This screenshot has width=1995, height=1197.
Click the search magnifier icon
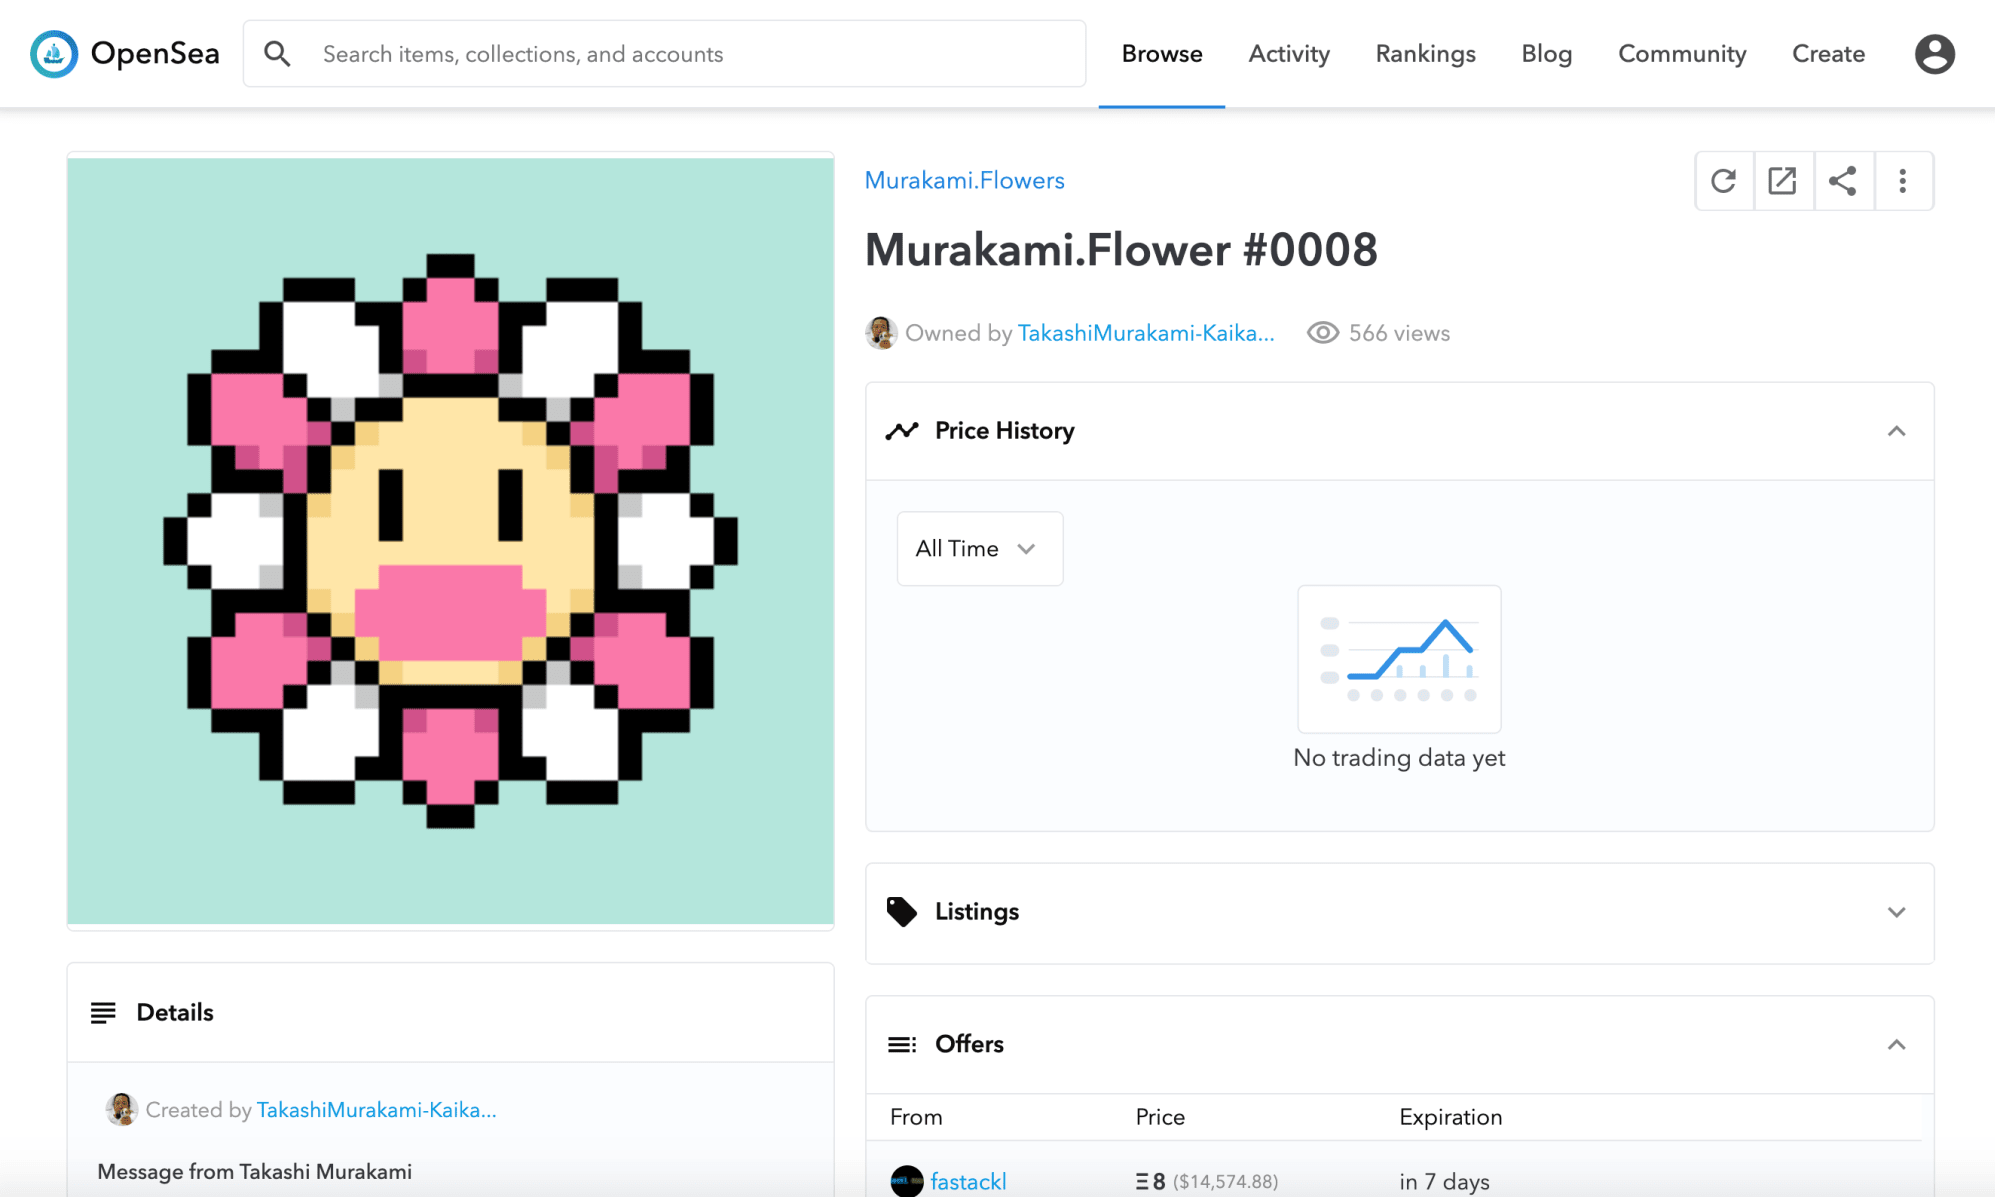tap(277, 54)
